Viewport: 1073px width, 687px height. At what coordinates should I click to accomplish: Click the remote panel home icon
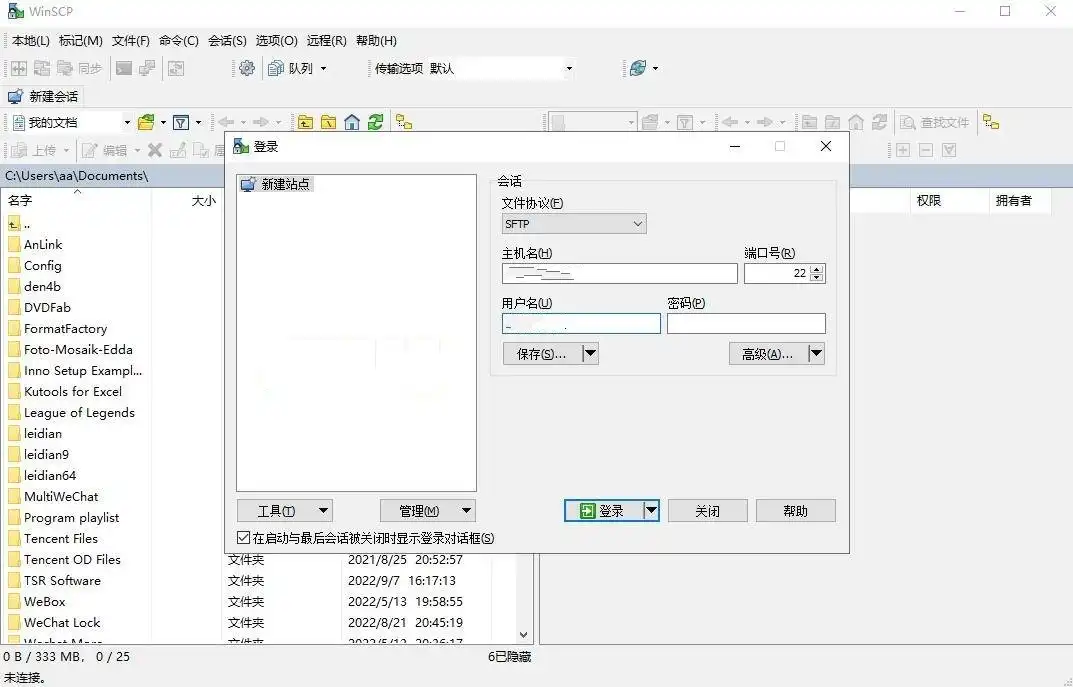pos(856,122)
